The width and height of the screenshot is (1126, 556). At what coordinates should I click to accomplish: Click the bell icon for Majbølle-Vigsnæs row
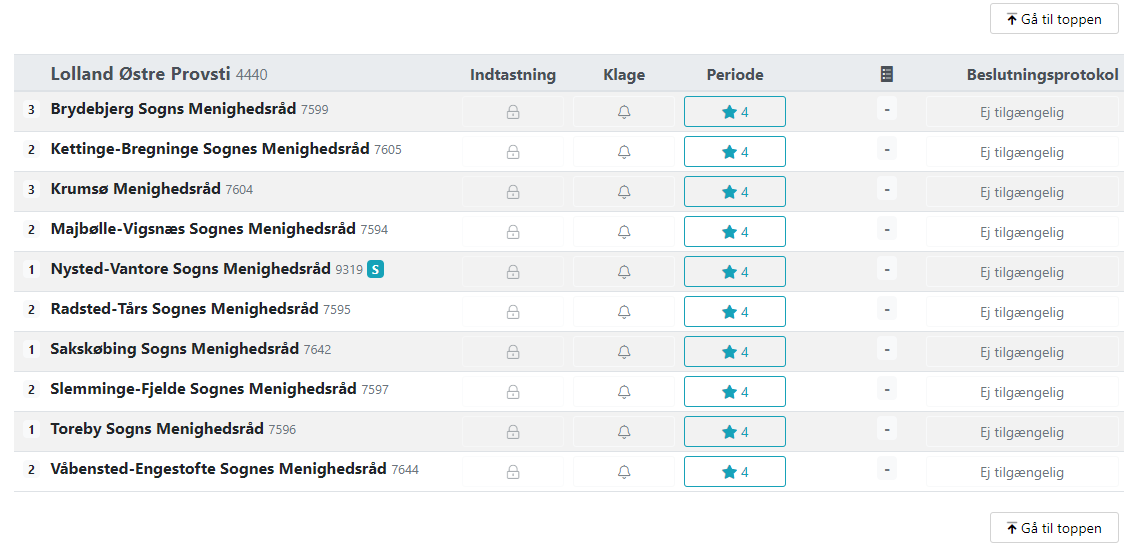point(624,232)
